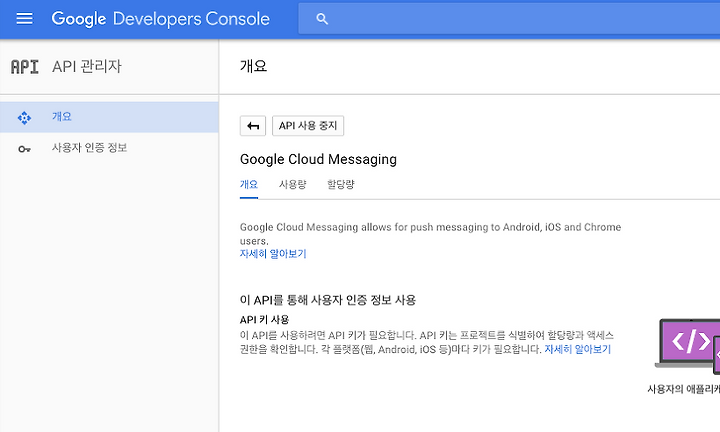
Task: Open '자세히 알아보기' link under description
Action: (273, 254)
